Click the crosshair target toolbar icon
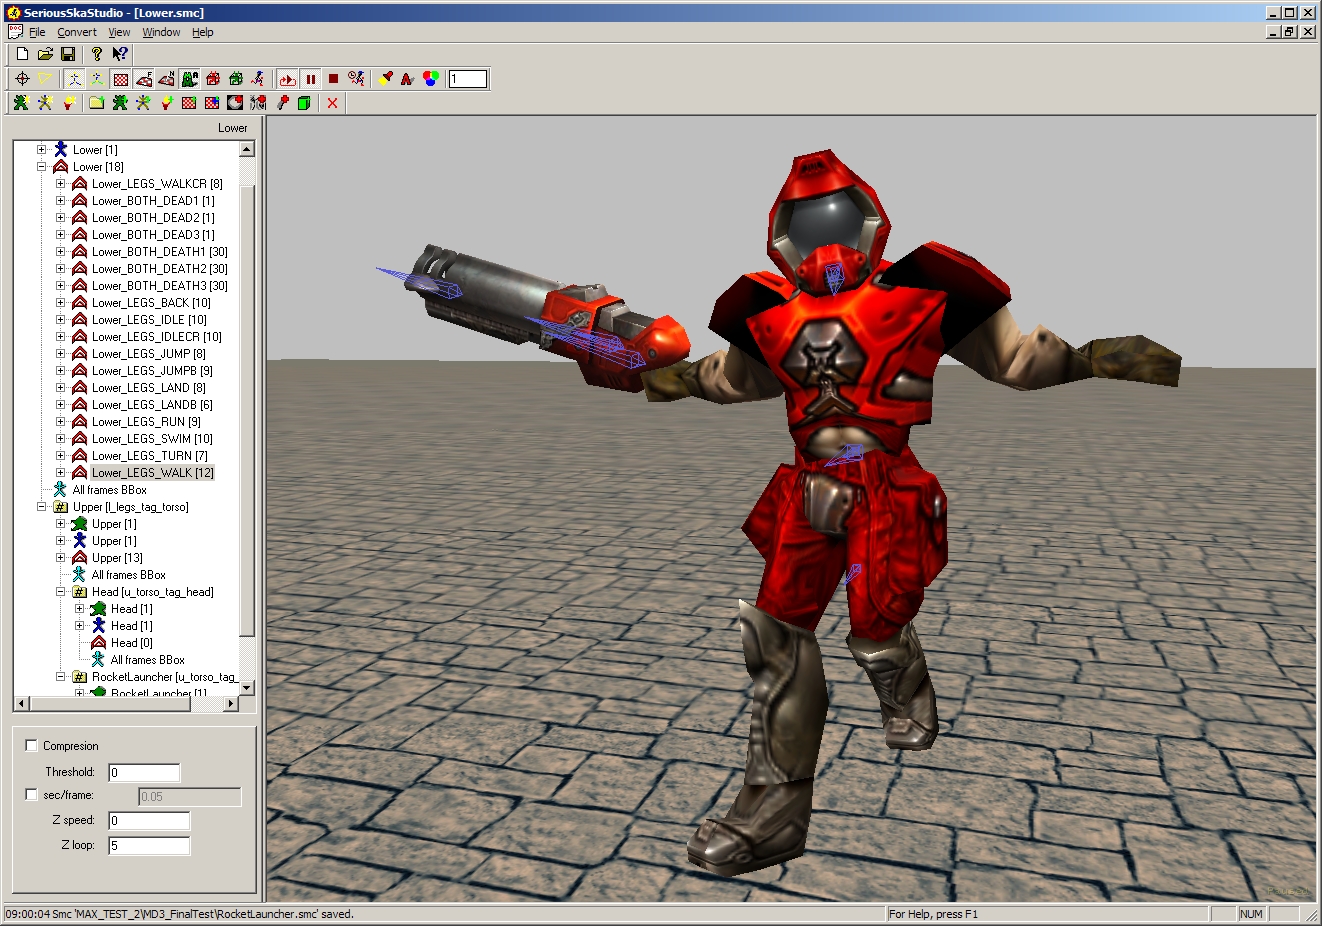 (x=22, y=79)
